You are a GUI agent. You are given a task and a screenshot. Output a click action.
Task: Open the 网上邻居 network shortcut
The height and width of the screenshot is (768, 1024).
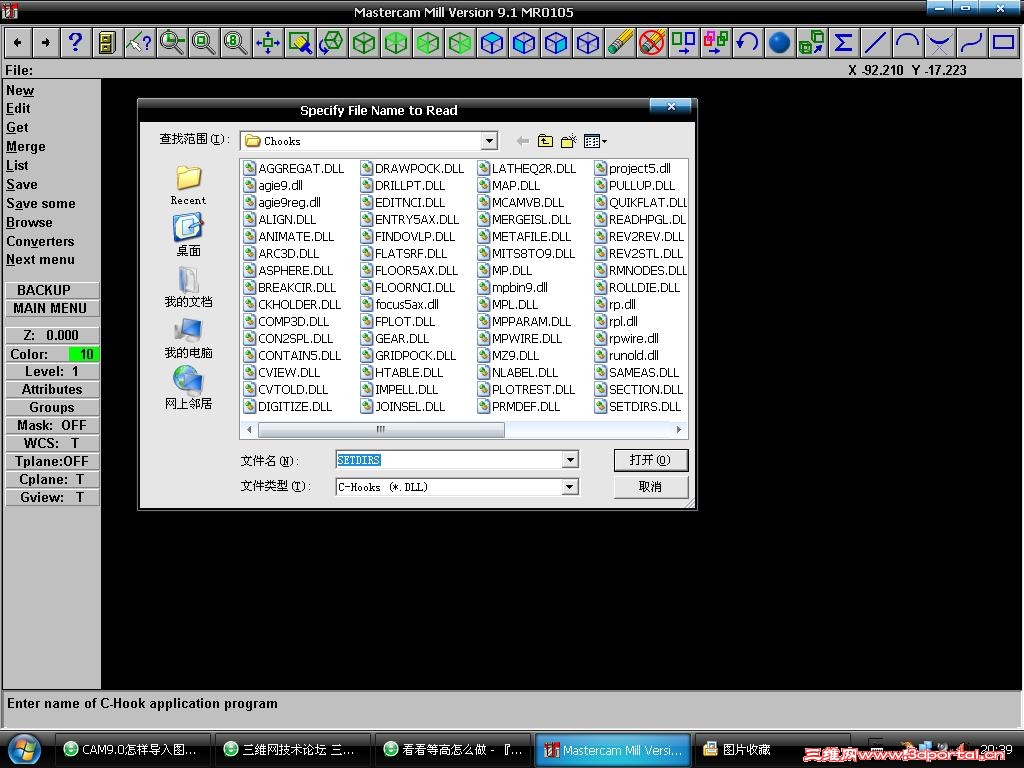[x=188, y=389]
